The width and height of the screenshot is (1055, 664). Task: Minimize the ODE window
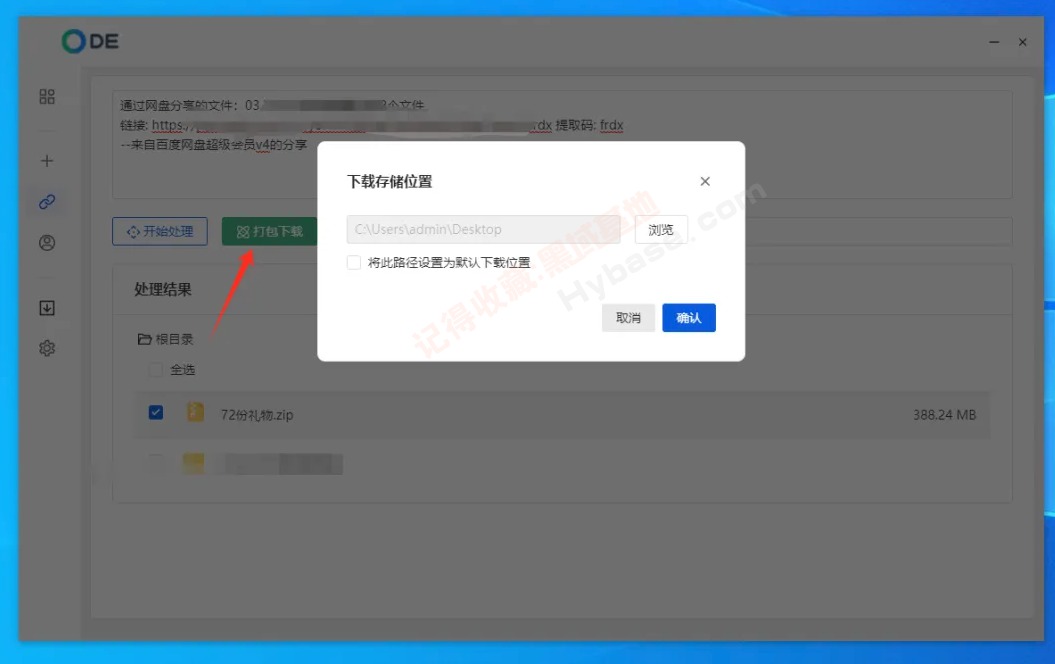pyautogui.click(x=994, y=42)
